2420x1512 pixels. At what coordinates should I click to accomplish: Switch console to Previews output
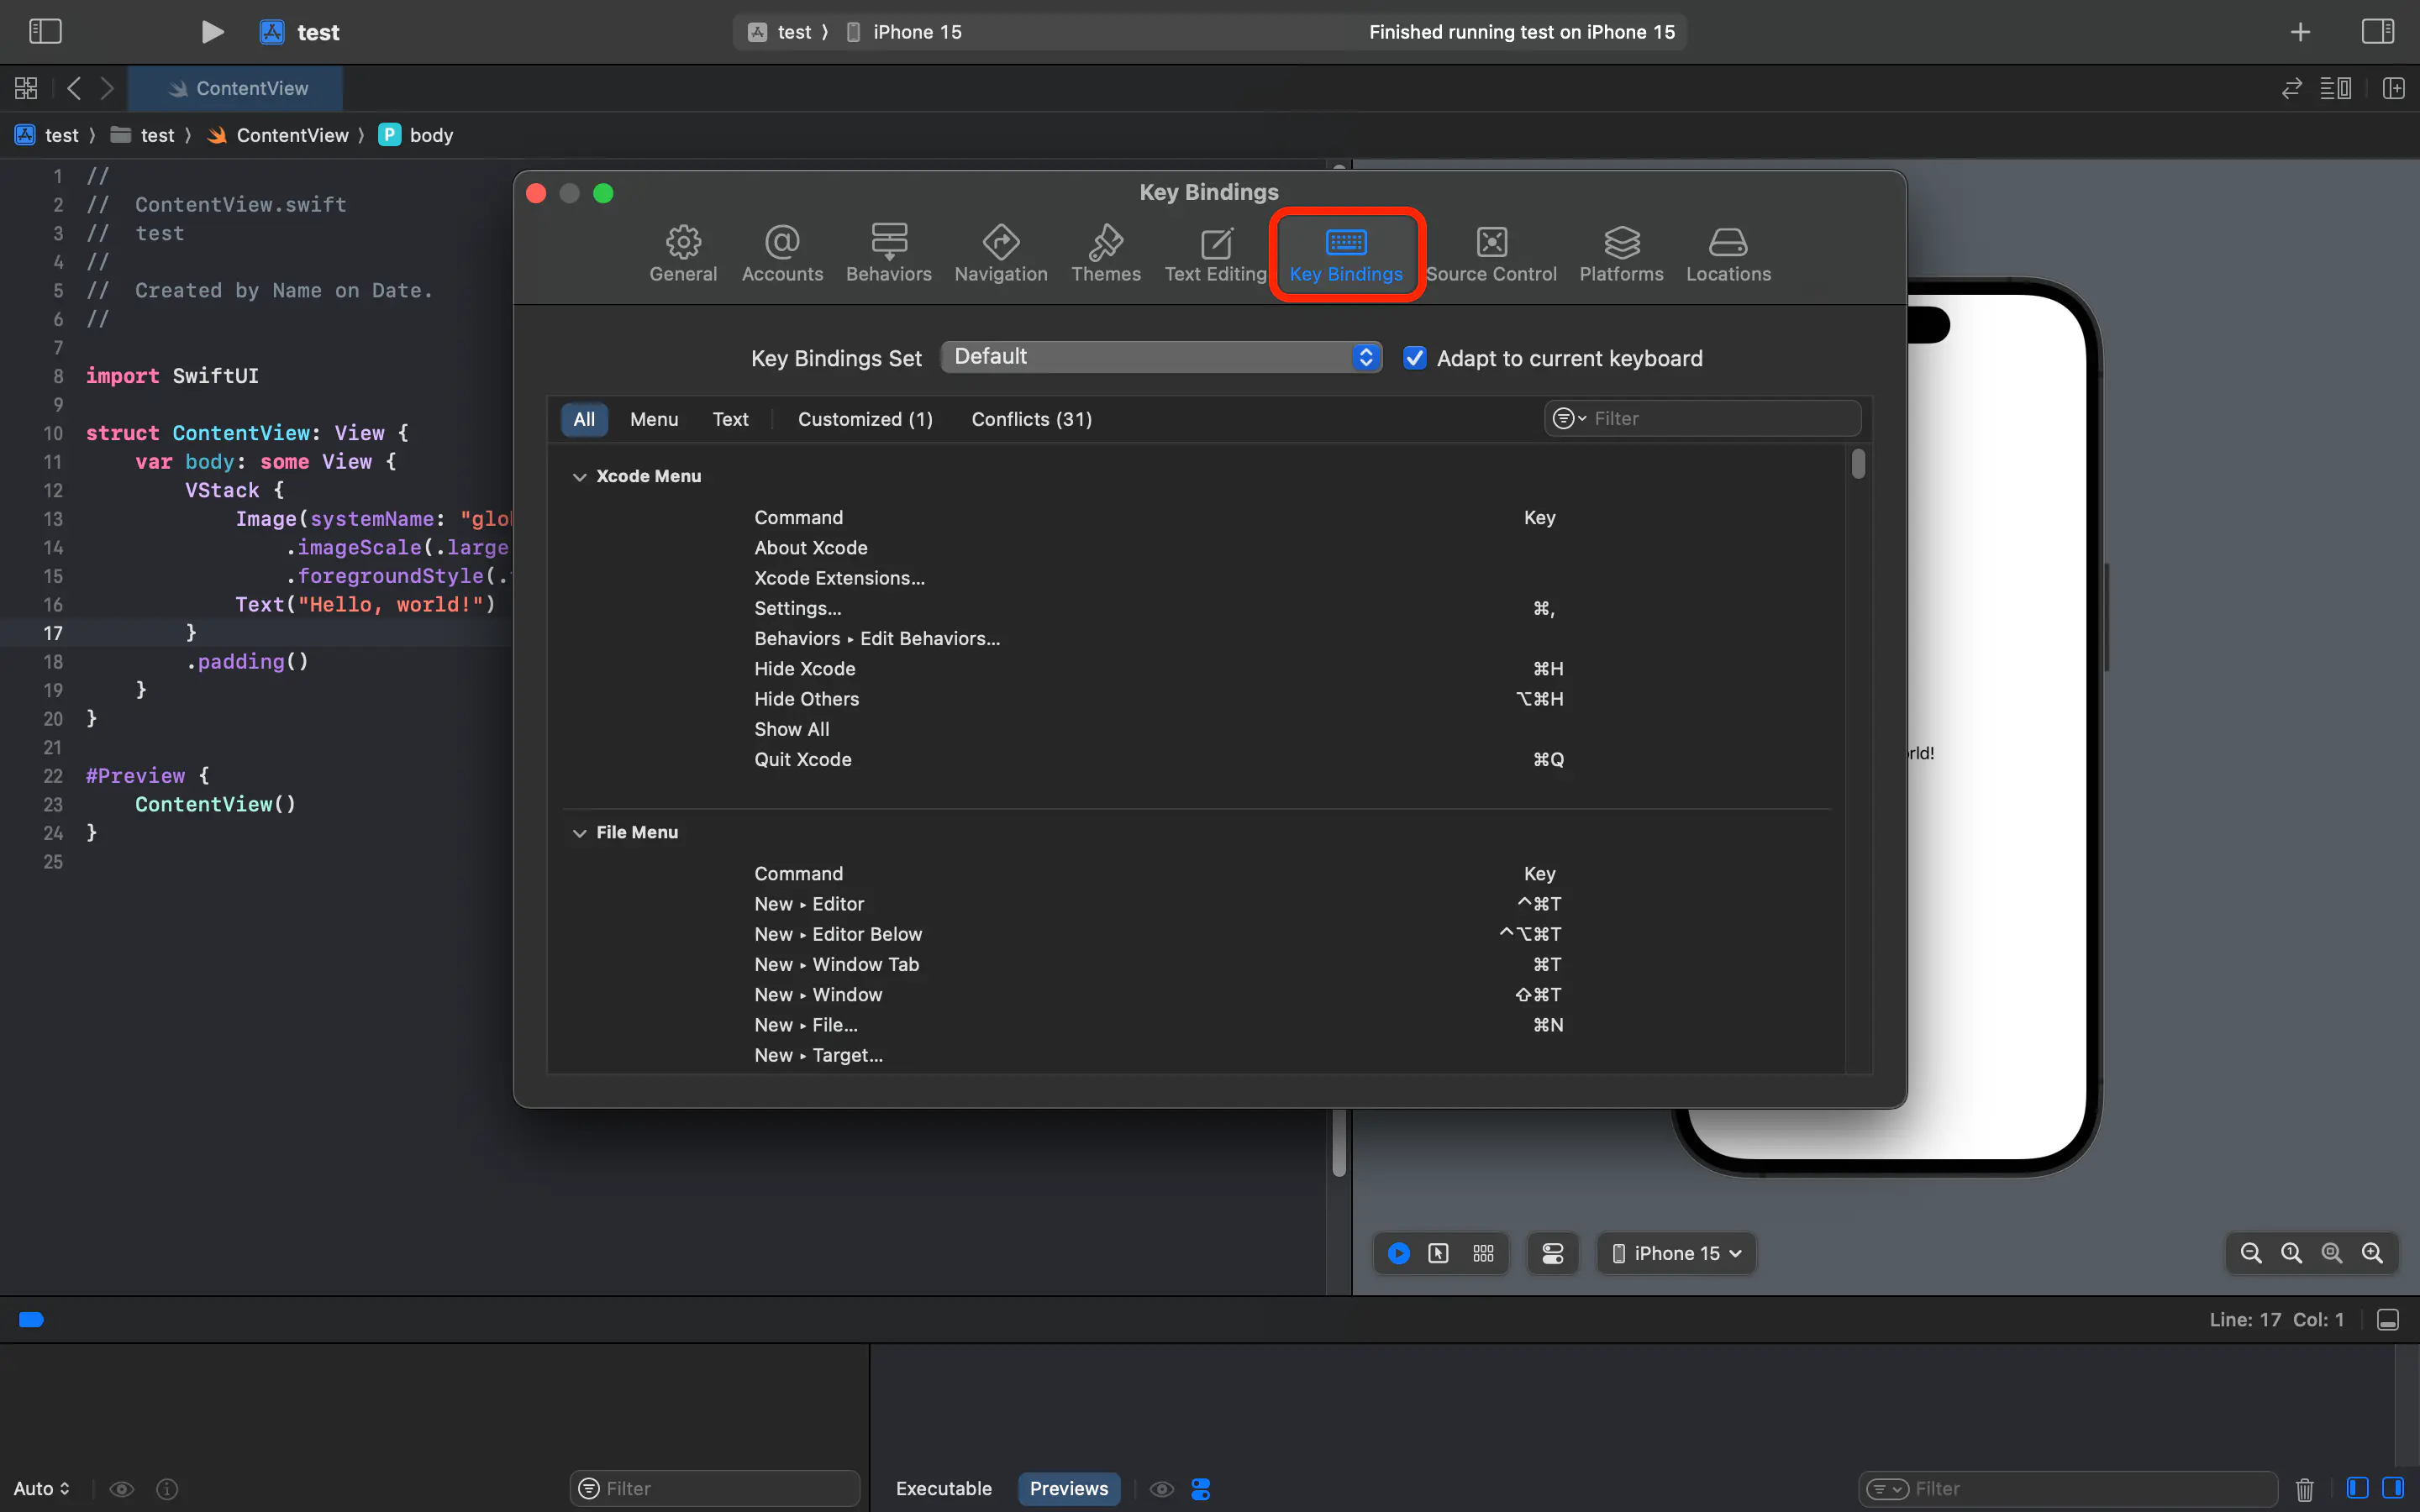click(1068, 1488)
